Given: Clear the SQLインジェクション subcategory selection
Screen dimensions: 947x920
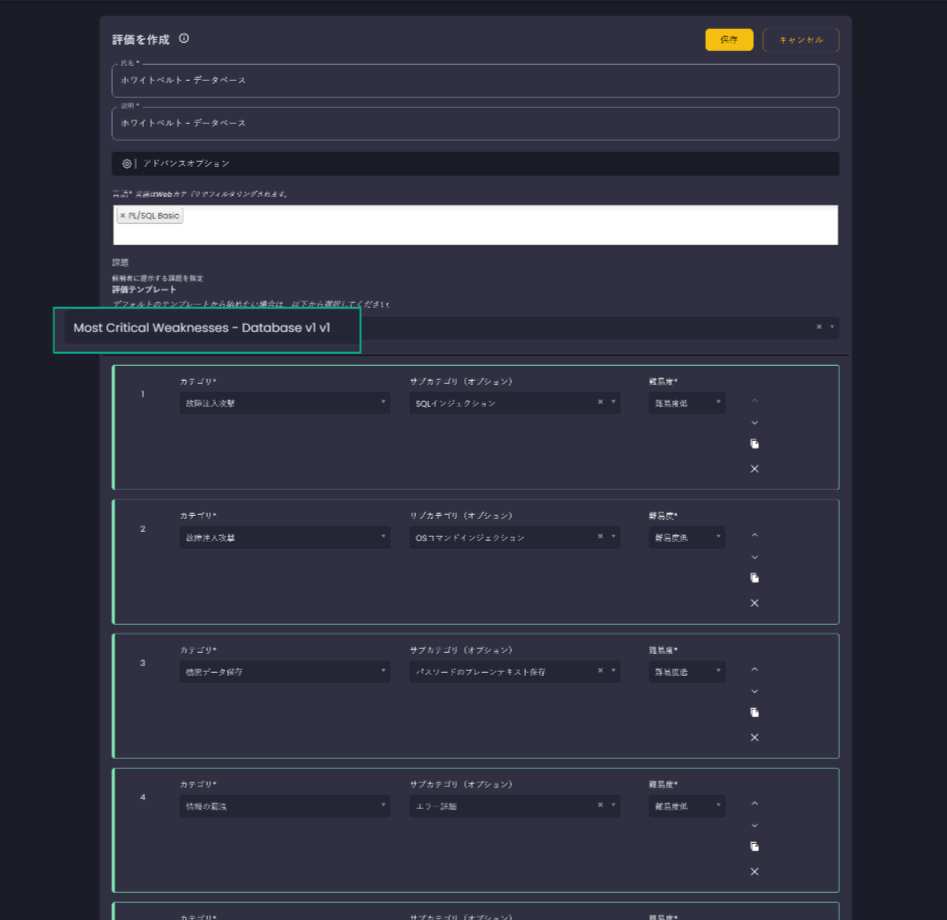Looking at the screenshot, I should 600,402.
